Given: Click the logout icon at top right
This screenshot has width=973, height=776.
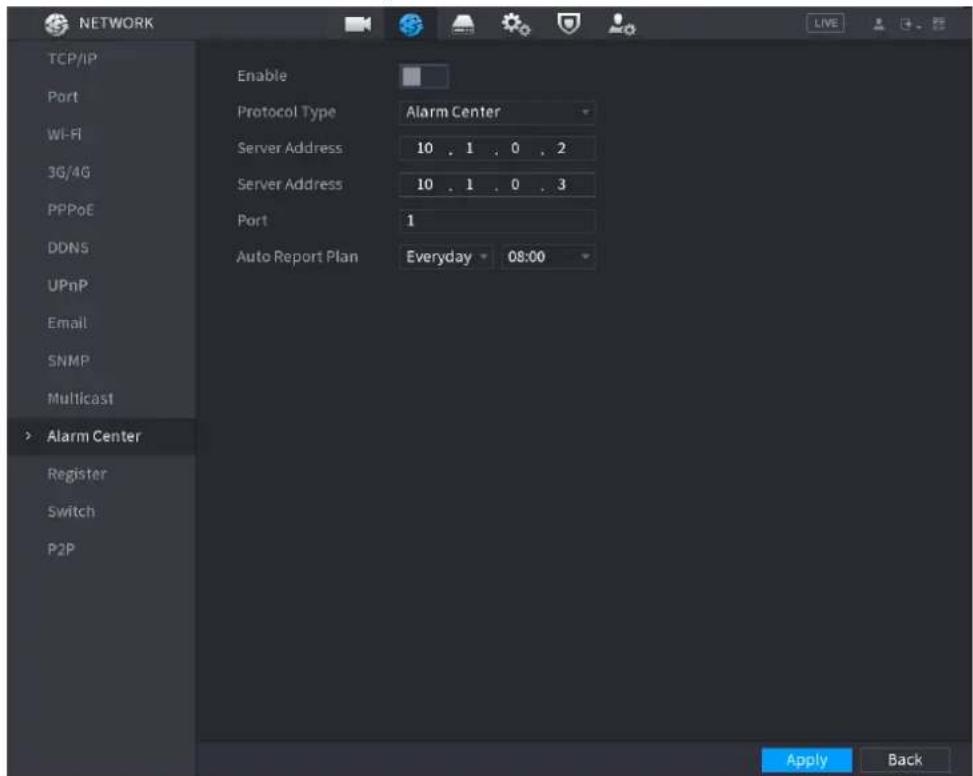Looking at the screenshot, I should (x=909, y=24).
